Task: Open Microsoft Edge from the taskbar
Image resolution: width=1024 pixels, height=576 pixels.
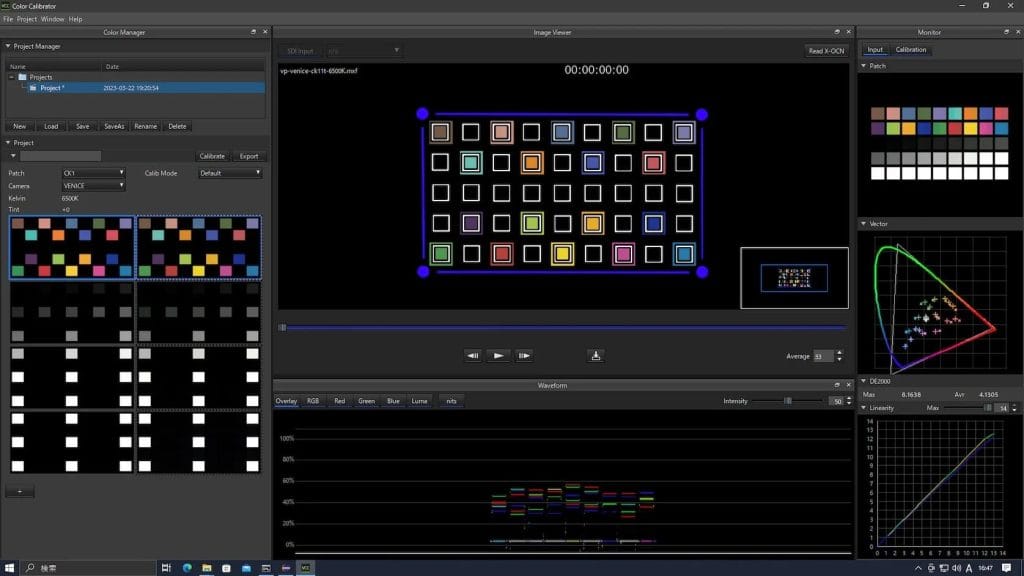Action: [186, 568]
